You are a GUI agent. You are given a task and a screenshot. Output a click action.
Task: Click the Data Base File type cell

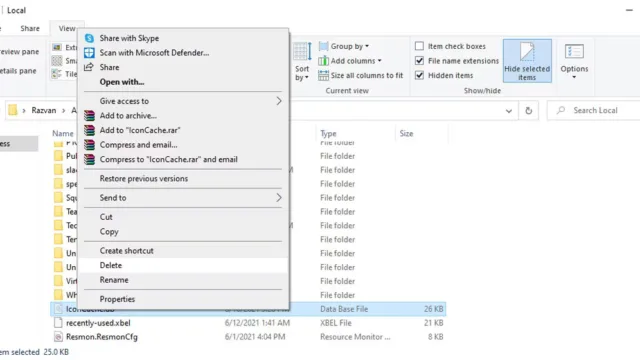tap(344, 309)
